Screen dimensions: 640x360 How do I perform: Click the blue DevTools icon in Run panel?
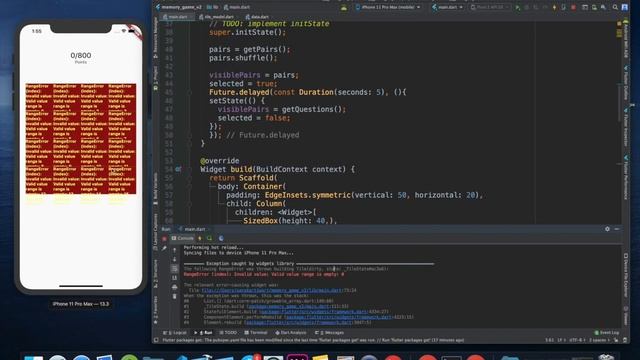point(221,238)
